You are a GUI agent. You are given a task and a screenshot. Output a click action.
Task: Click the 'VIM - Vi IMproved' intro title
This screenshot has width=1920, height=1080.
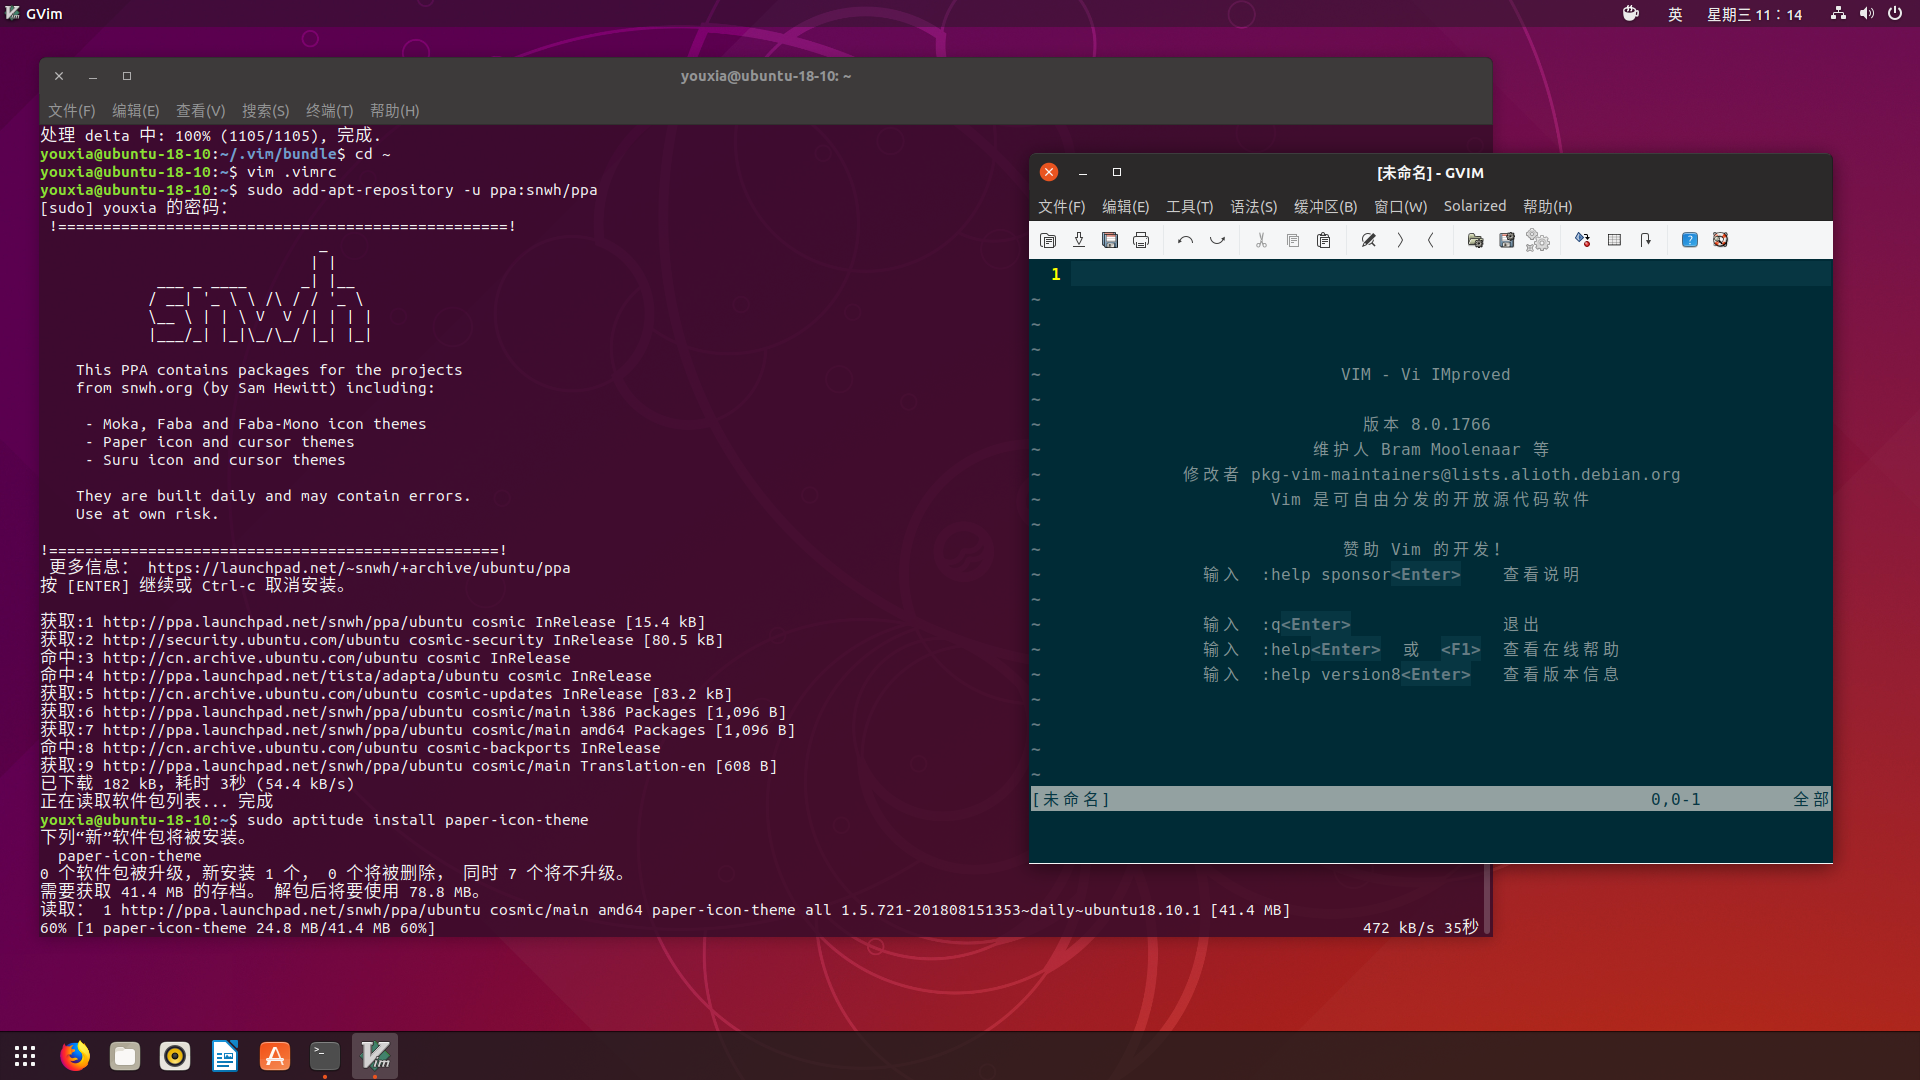tap(1425, 374)
